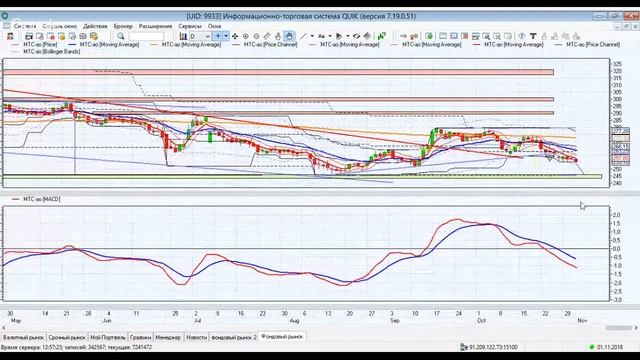Open the Система menu
Viewport: 640px width, 360px height.
click(x=25, y=26)
